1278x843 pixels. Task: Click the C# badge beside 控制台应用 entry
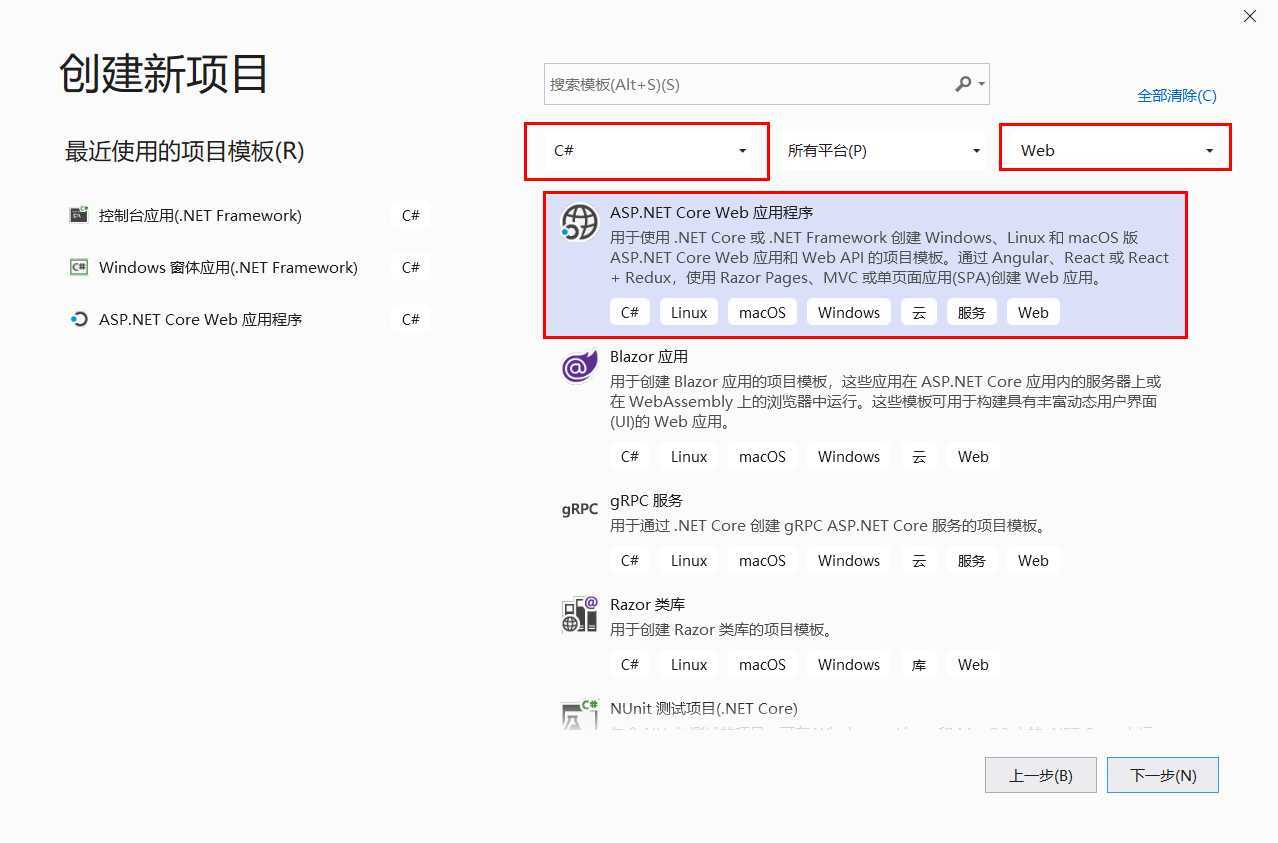411,215
